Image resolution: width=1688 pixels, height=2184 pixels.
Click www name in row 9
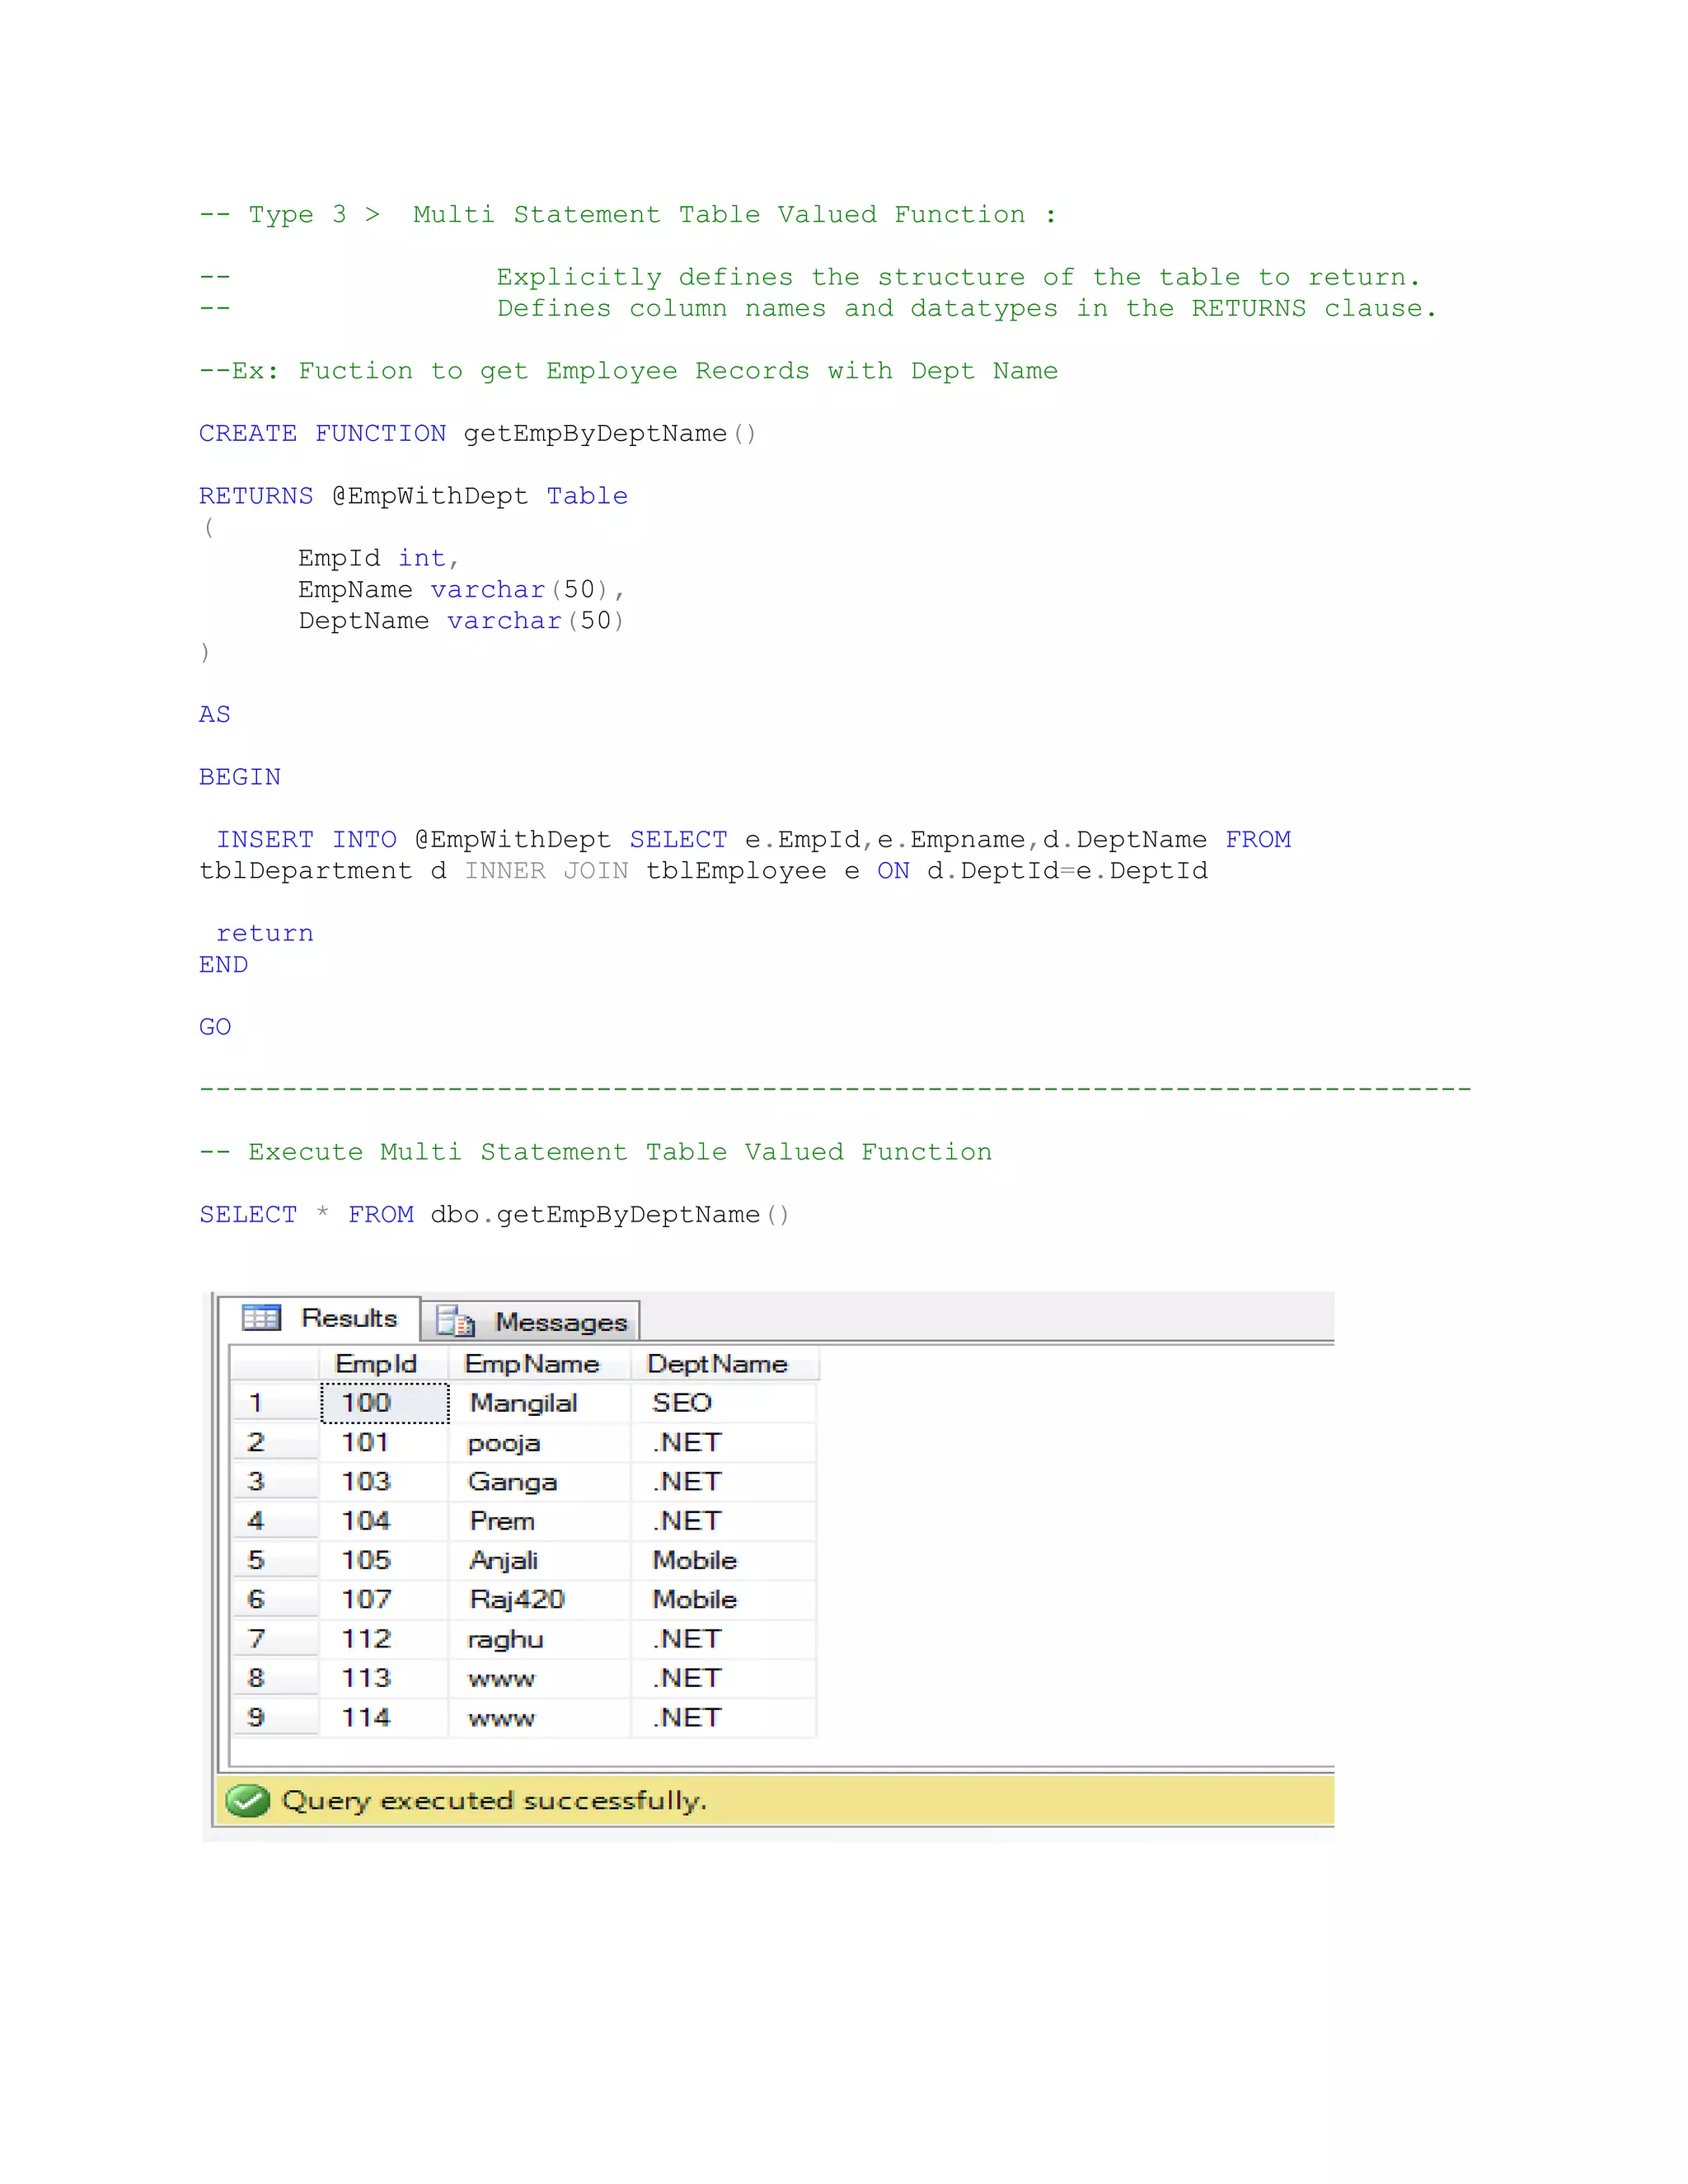(x=540, y=1717)
